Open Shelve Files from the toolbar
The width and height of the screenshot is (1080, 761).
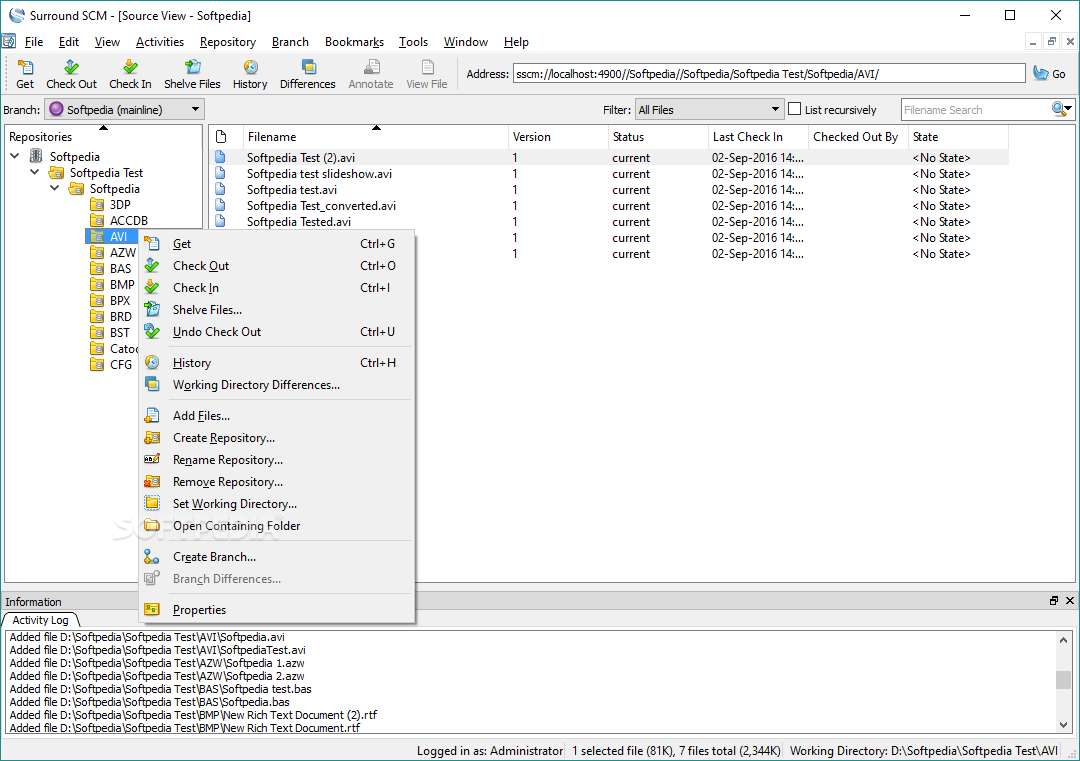[x=192, y=74]
